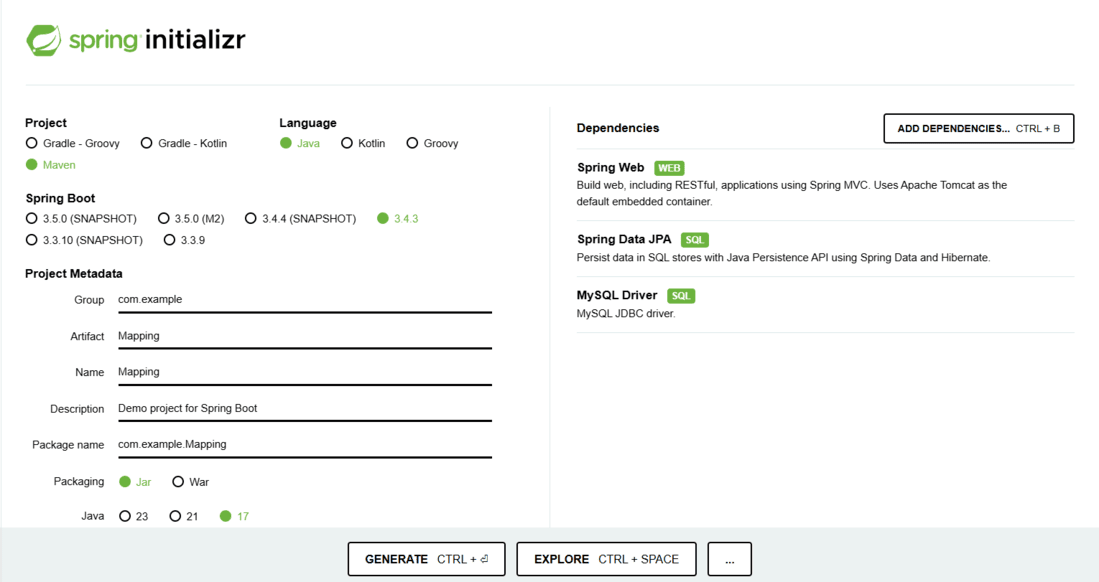Click the Spring Initializr leaf logo
This screenshot has height=582, width=1099.
[44, 40]
